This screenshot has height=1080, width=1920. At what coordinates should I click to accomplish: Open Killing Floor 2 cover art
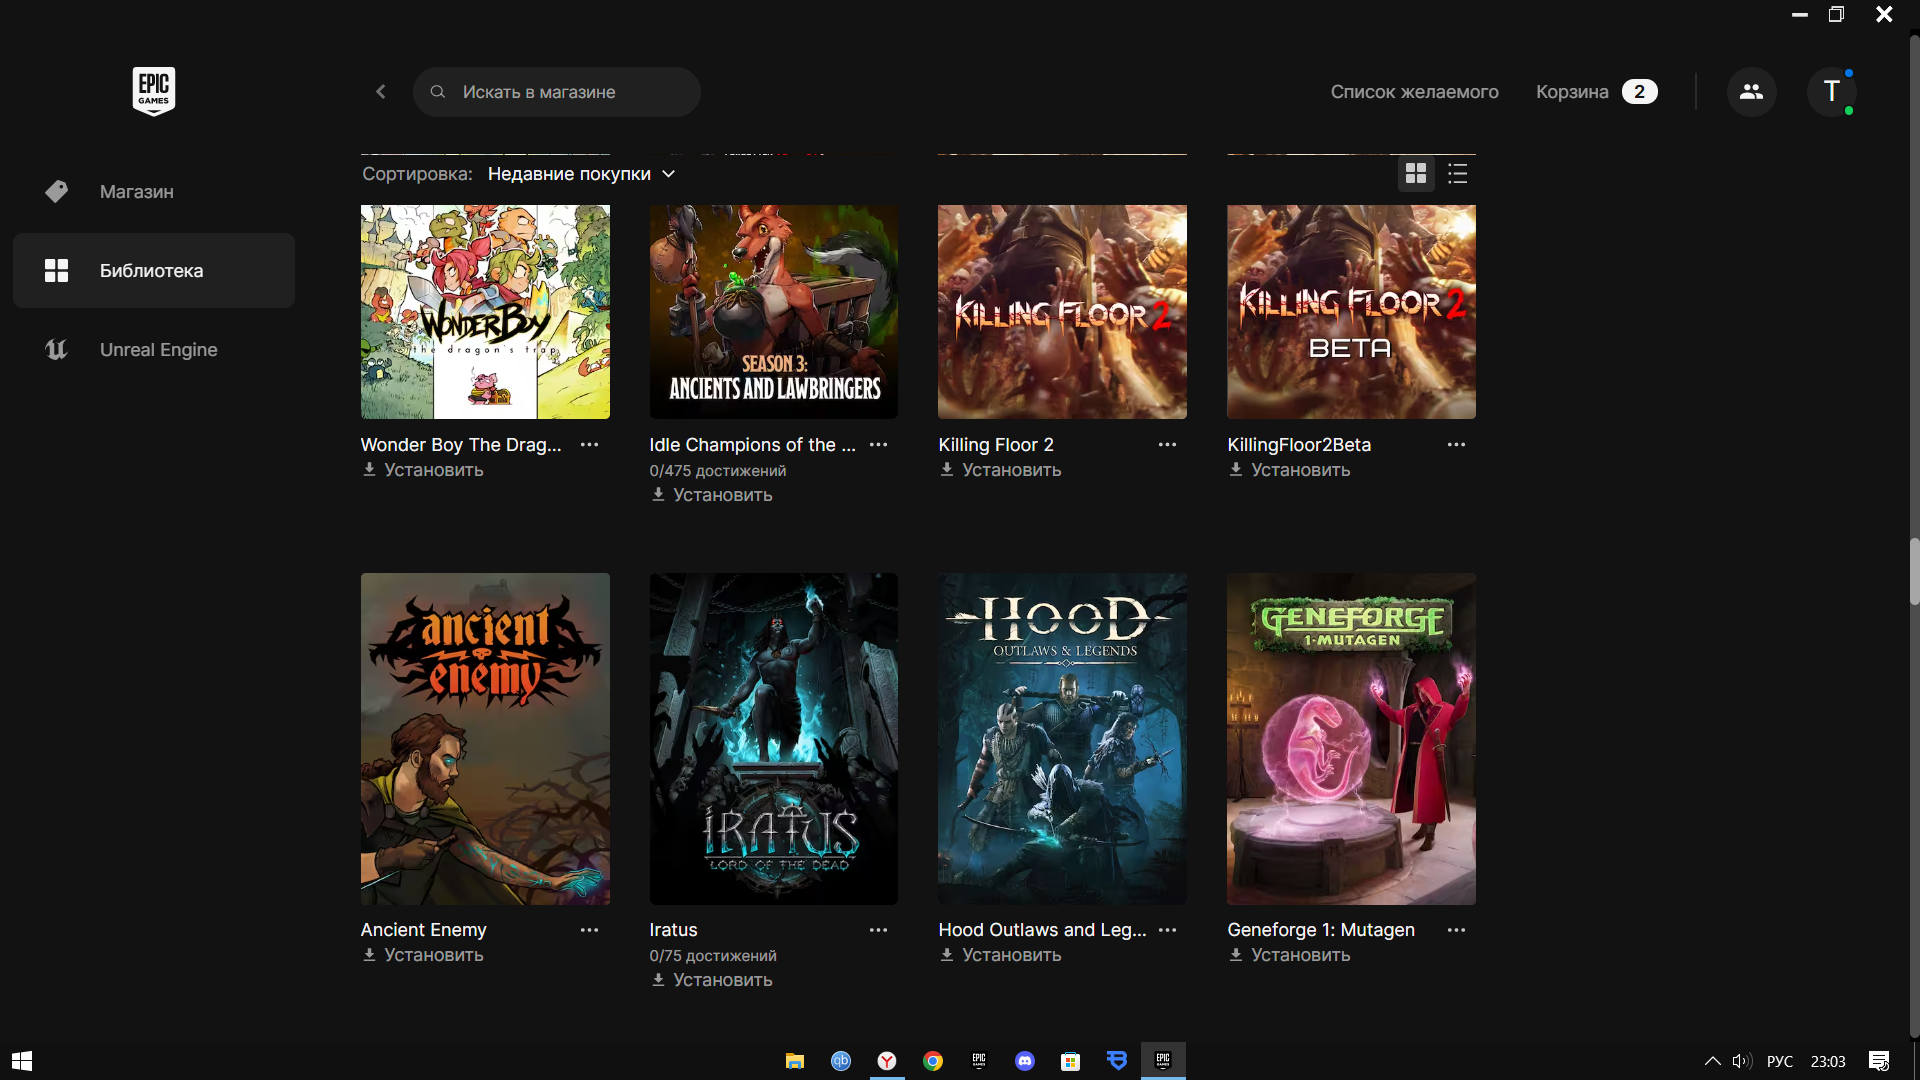(1062, 312)
